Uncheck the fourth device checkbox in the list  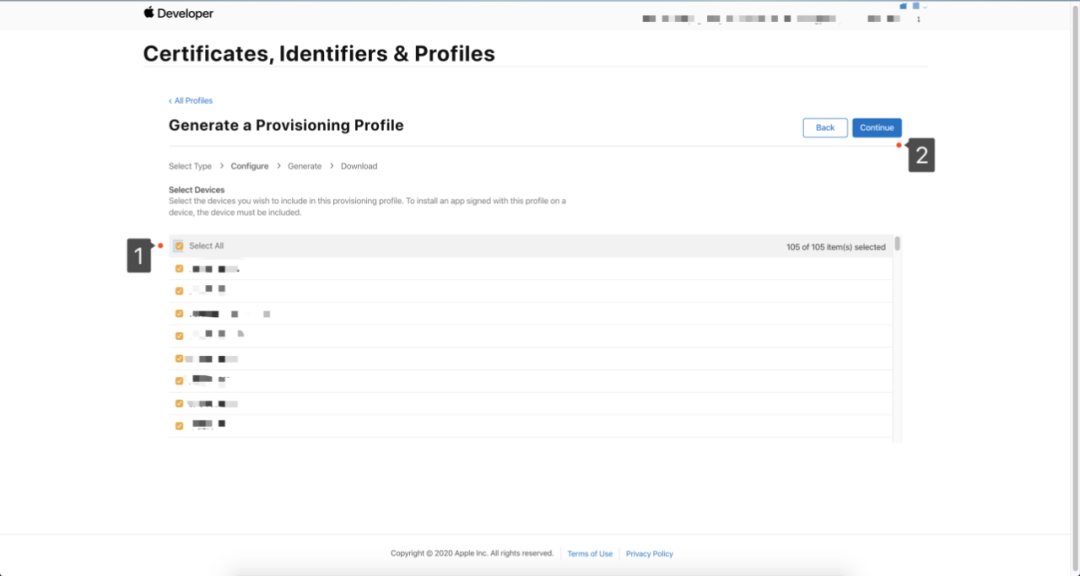coord(179,336)
